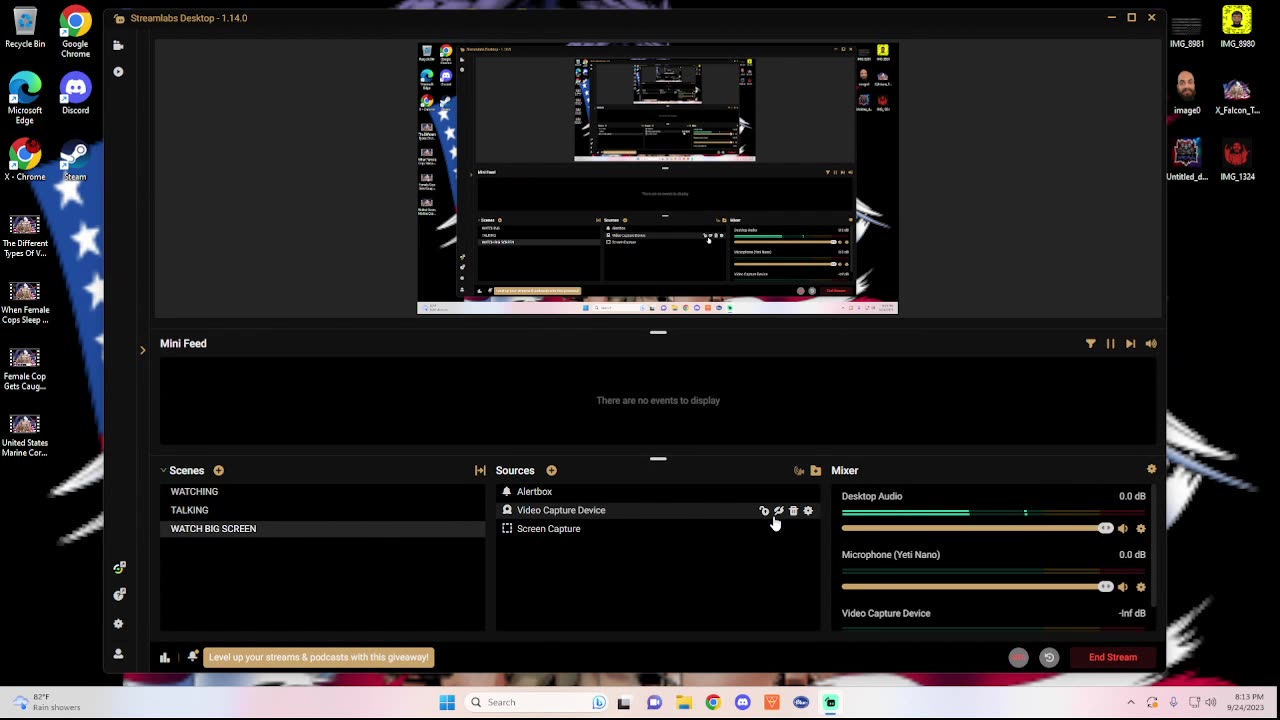Open the giveaway notification banner
This screenshot has height=720, width=1280.
319,657
